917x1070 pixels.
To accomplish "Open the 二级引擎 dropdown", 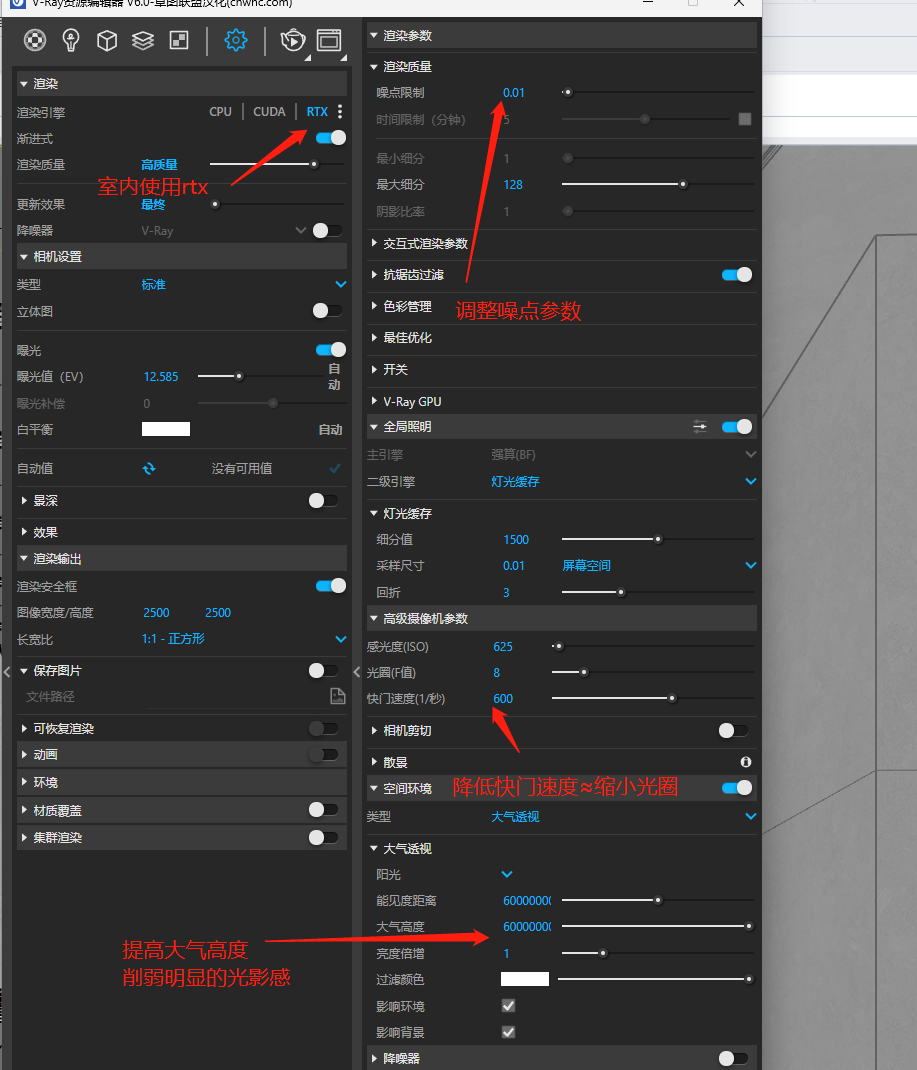I will tap(751, 482).
